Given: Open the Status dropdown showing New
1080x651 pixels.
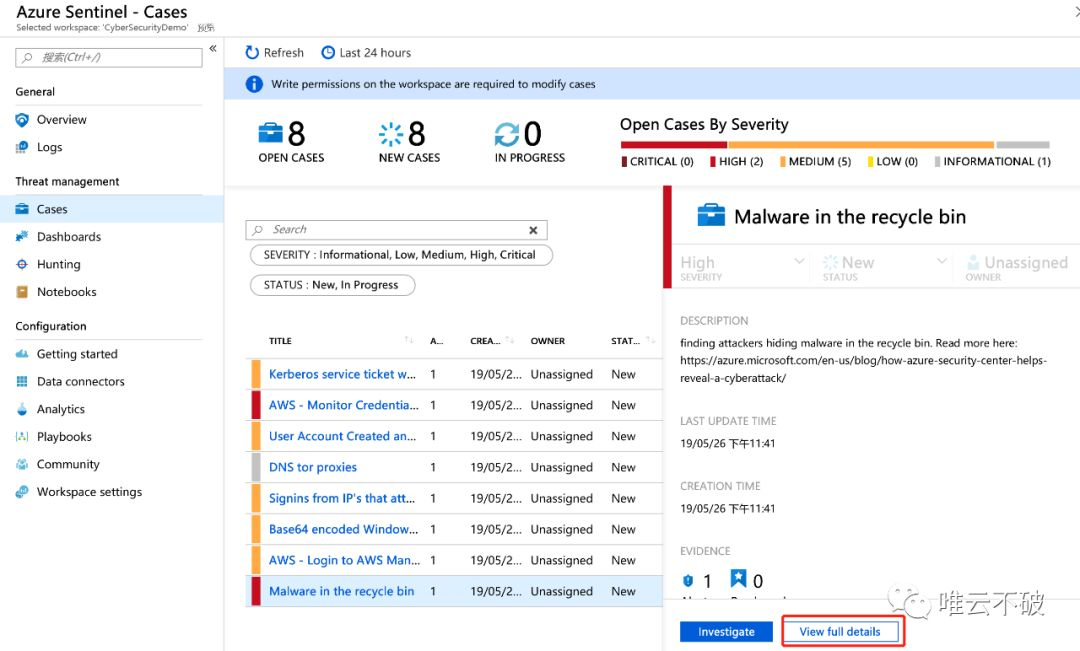Looking at the screenshot, I should pos(884,267).
